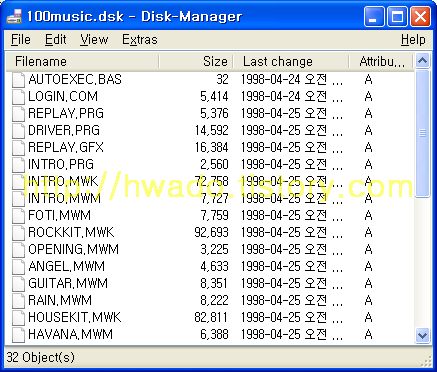Select the HAVANA.MWM filename
Screen dimensions: 437x372
click(71, 335)
